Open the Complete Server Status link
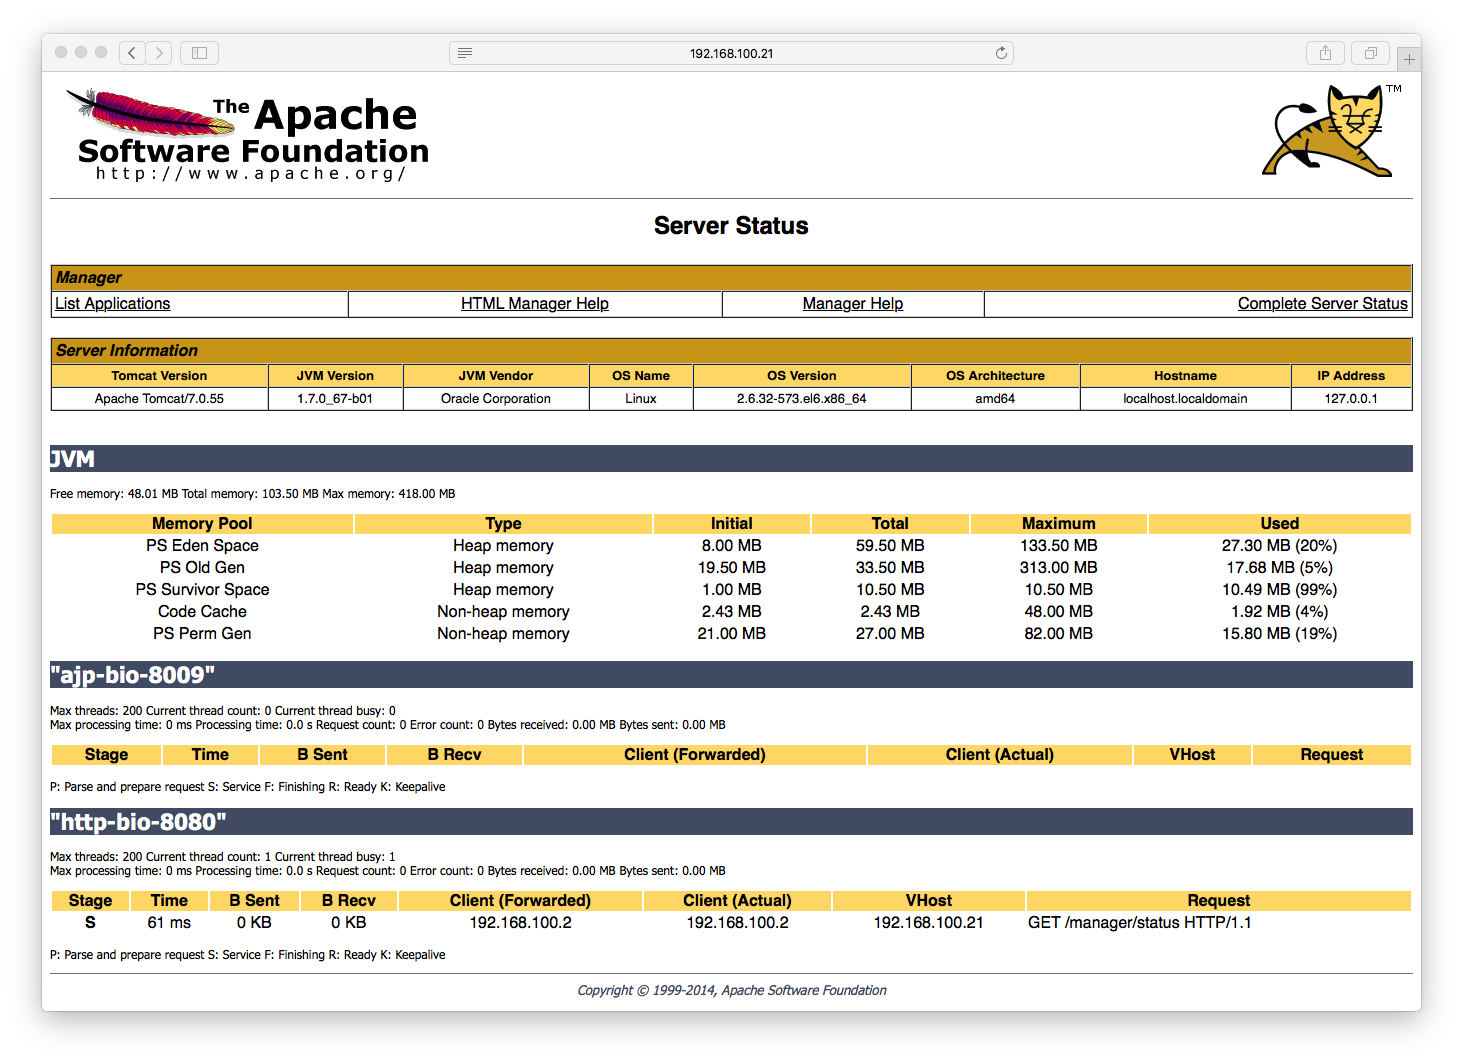The height and width of the screenshot is (1061, 1463). [1322, 304]
